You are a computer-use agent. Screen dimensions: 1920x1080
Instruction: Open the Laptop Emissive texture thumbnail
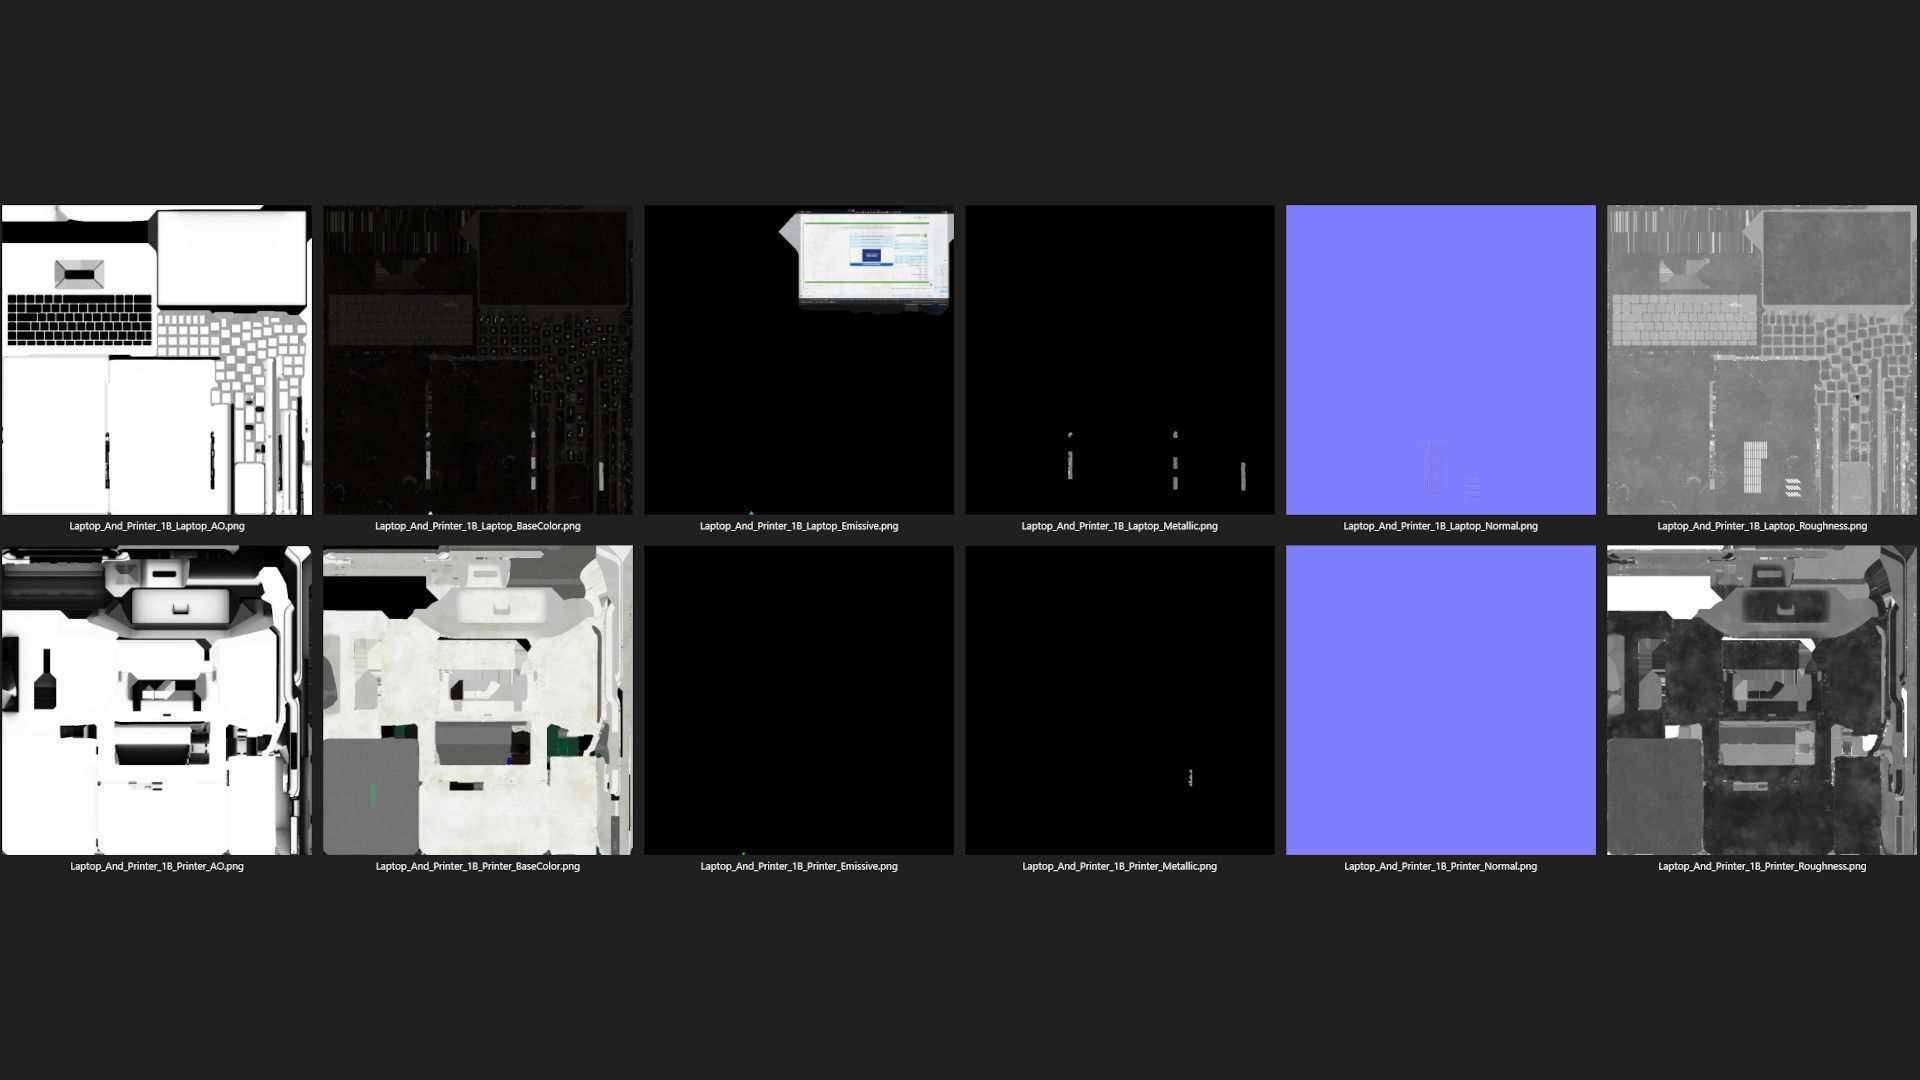[x=799, y=360]
